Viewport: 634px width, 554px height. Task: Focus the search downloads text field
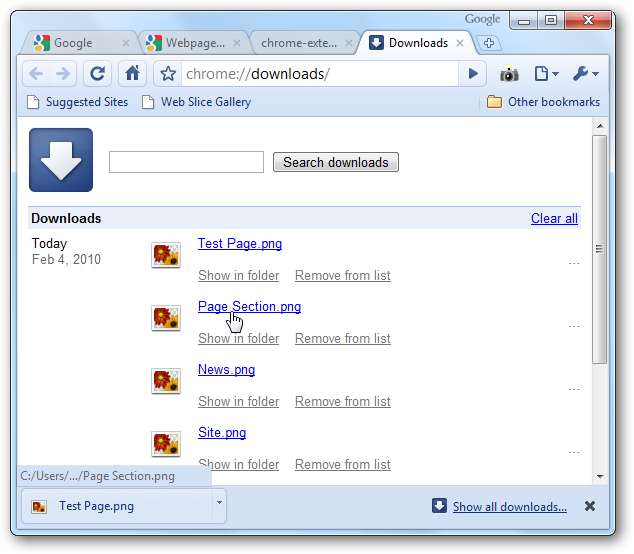click(x=186, y=162)
